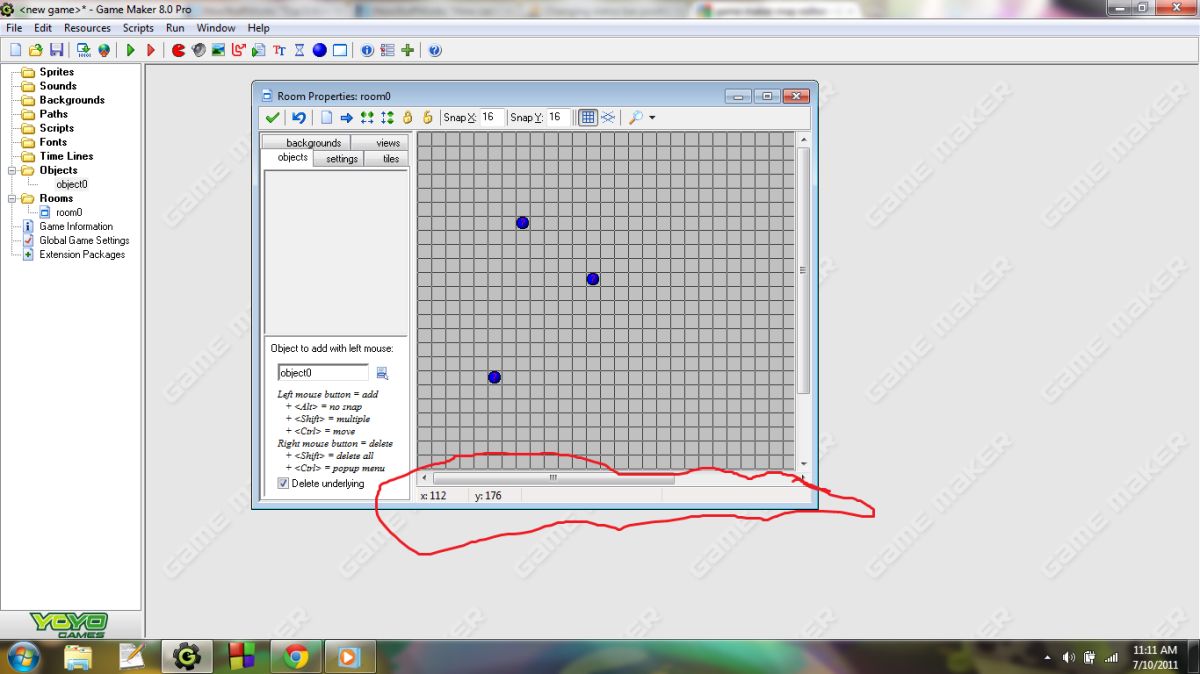
Task: Open the Run menu
Action: 175,28
